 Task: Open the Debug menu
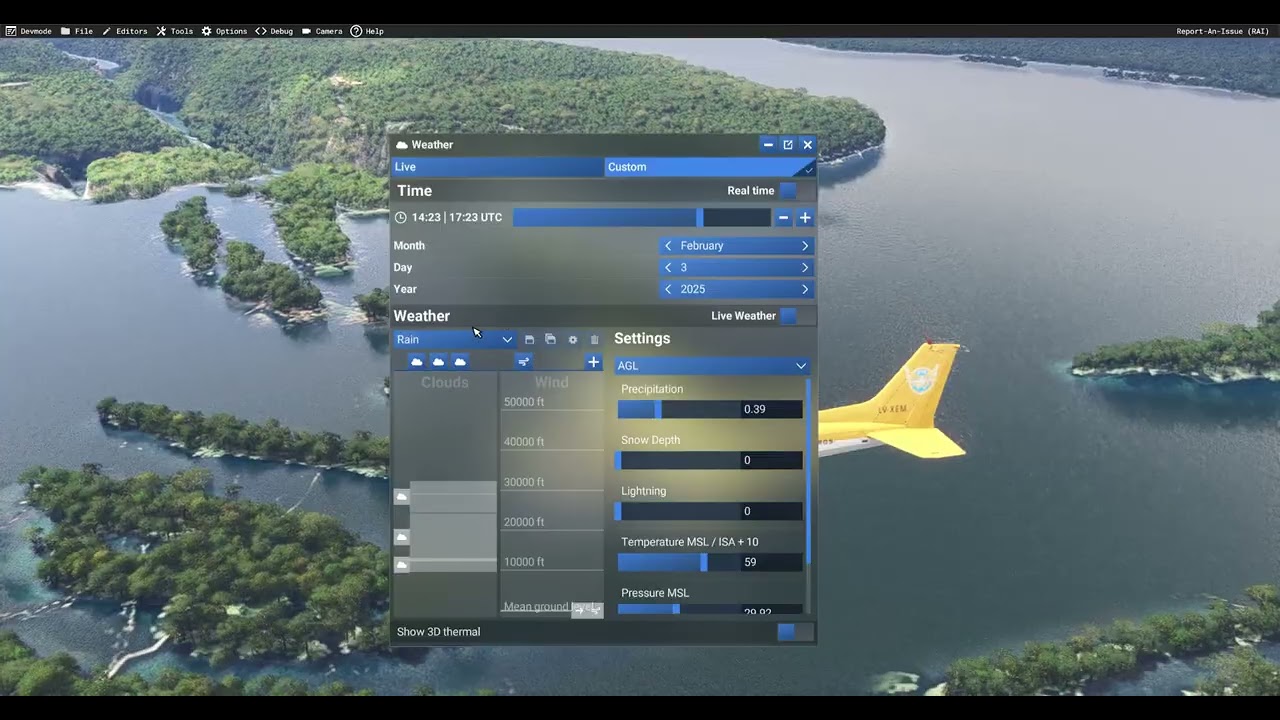click(x=274, y=31)
